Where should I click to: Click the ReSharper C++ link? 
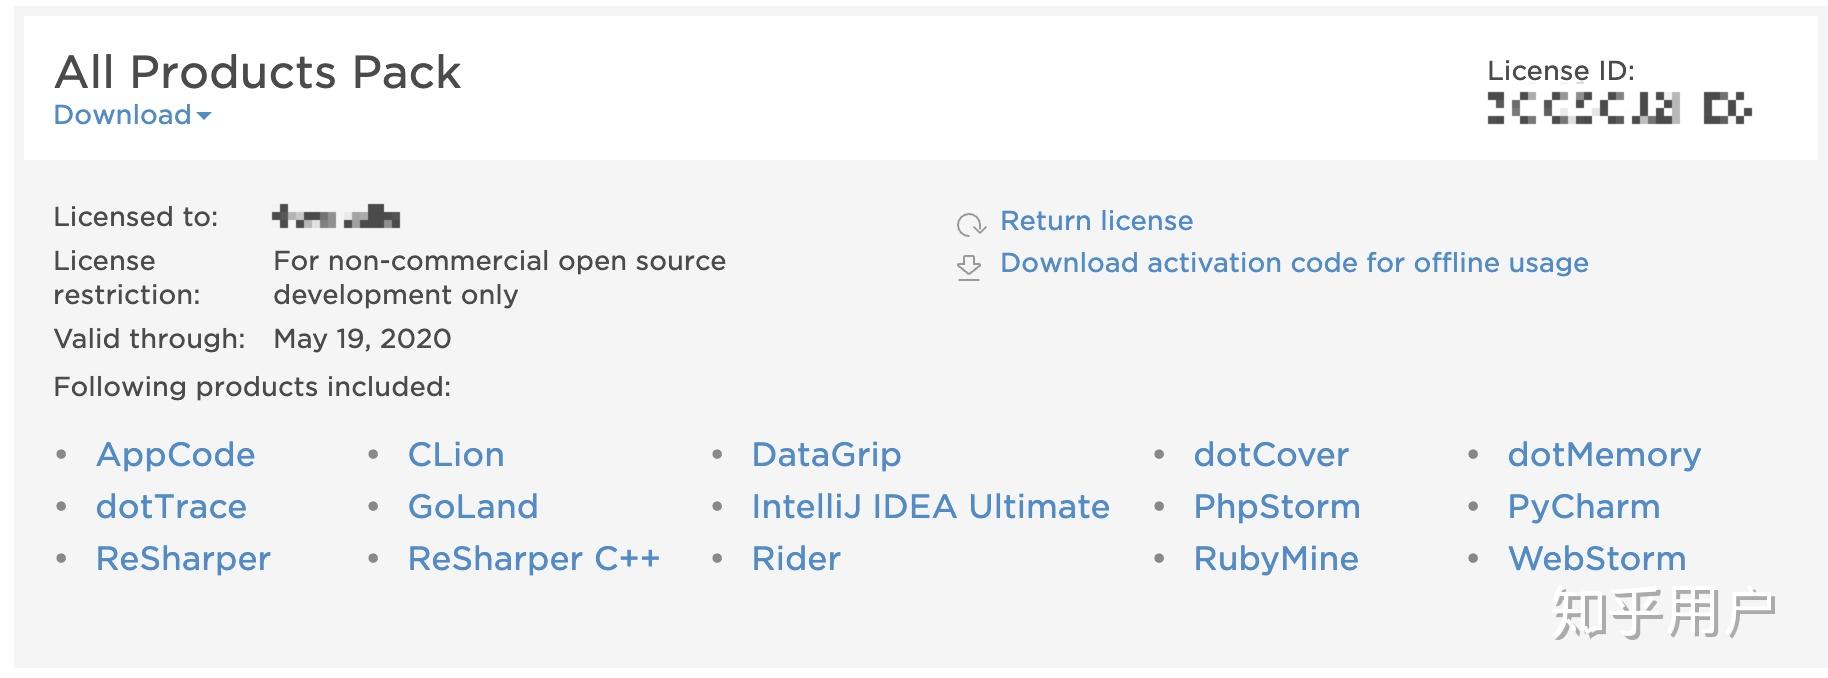533,559
